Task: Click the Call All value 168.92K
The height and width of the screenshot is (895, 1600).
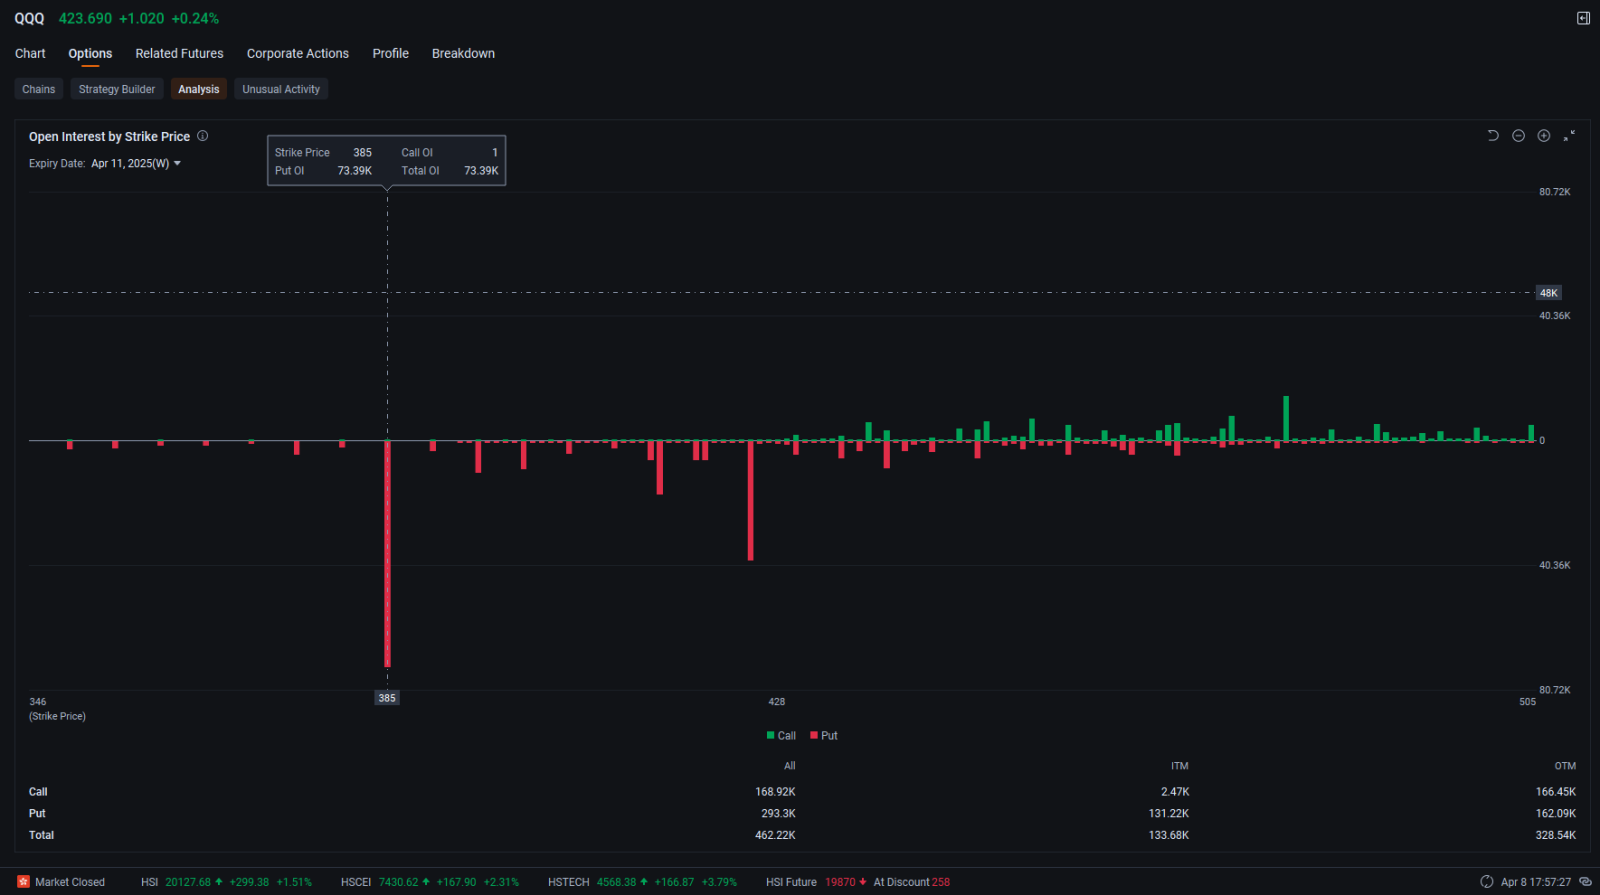Action: (x=775, y=792)
